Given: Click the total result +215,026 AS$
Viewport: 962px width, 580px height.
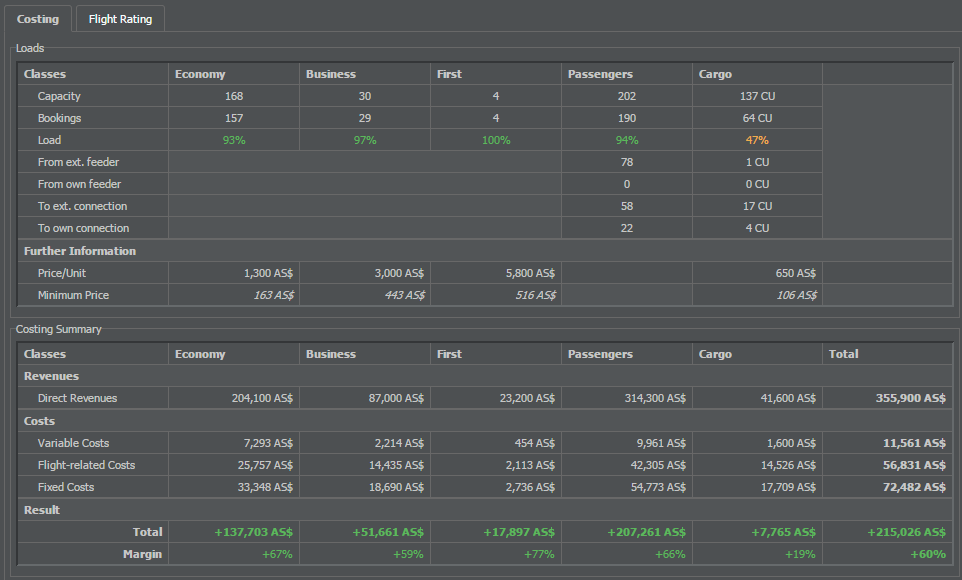Looking at the screenshot, I should (887, 532).
